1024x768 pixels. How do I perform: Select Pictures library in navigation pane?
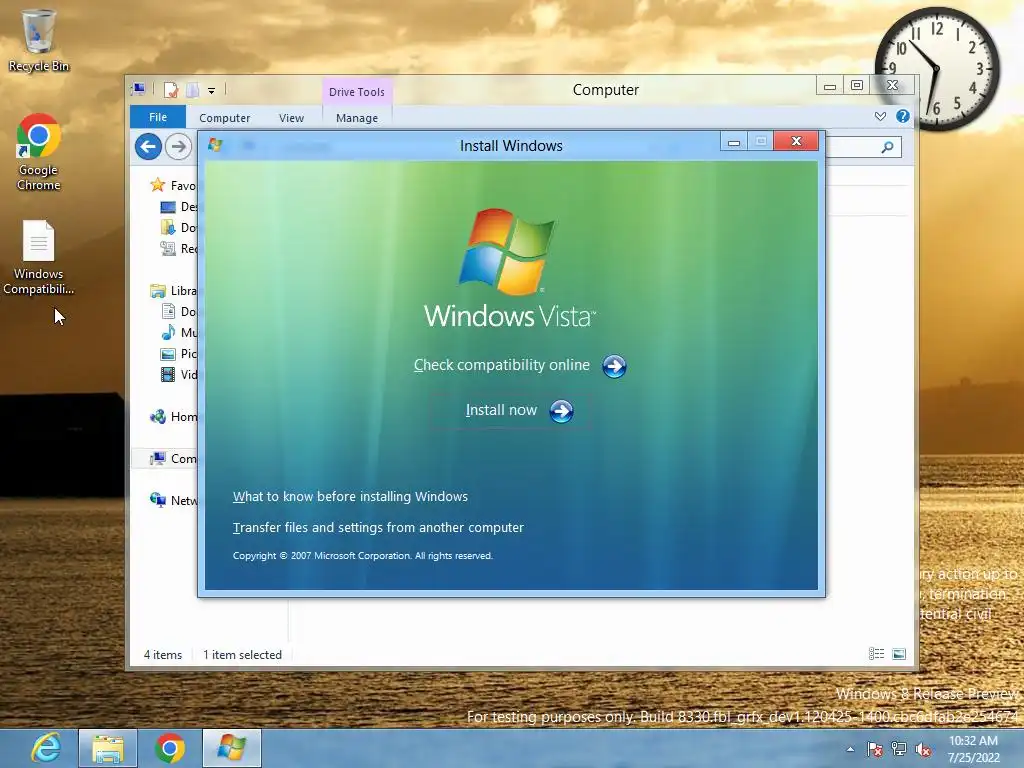click(x=178, y=353)
